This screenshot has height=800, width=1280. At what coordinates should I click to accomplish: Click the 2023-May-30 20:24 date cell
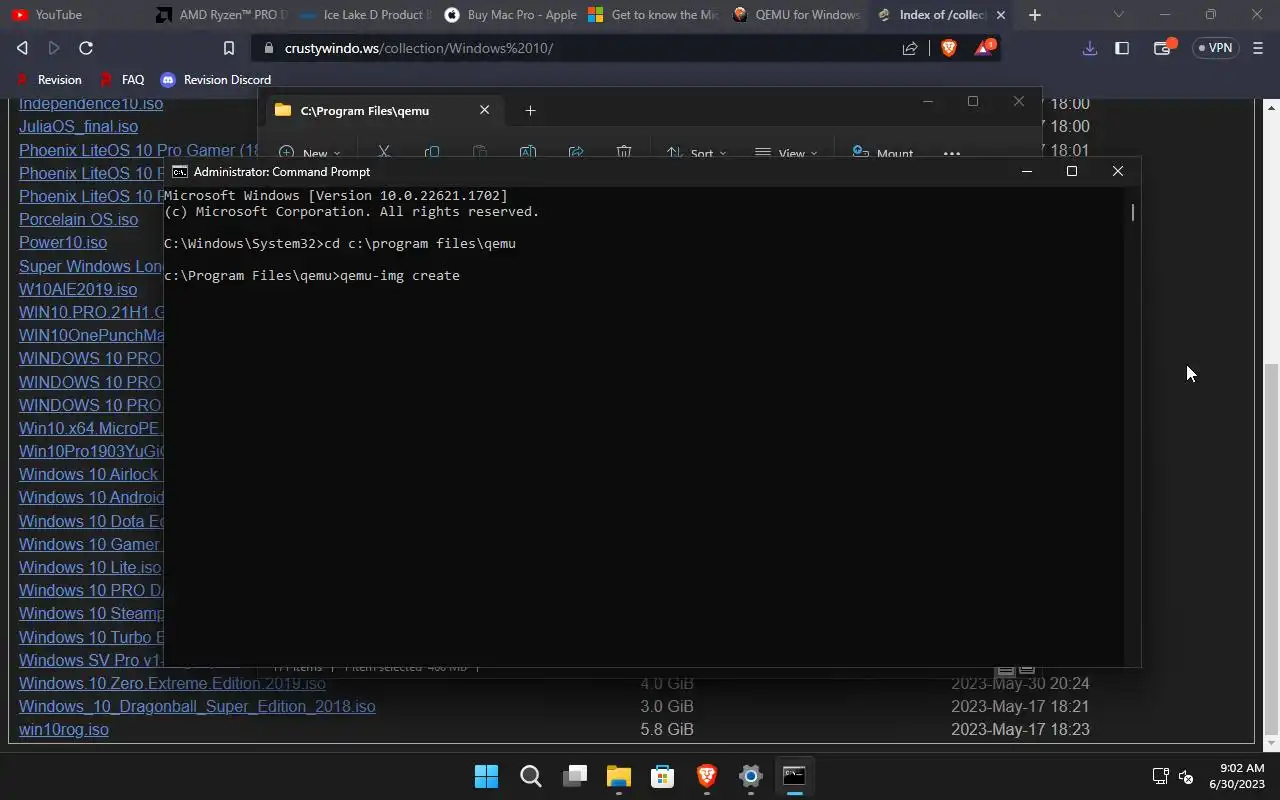coord(1020,683)
